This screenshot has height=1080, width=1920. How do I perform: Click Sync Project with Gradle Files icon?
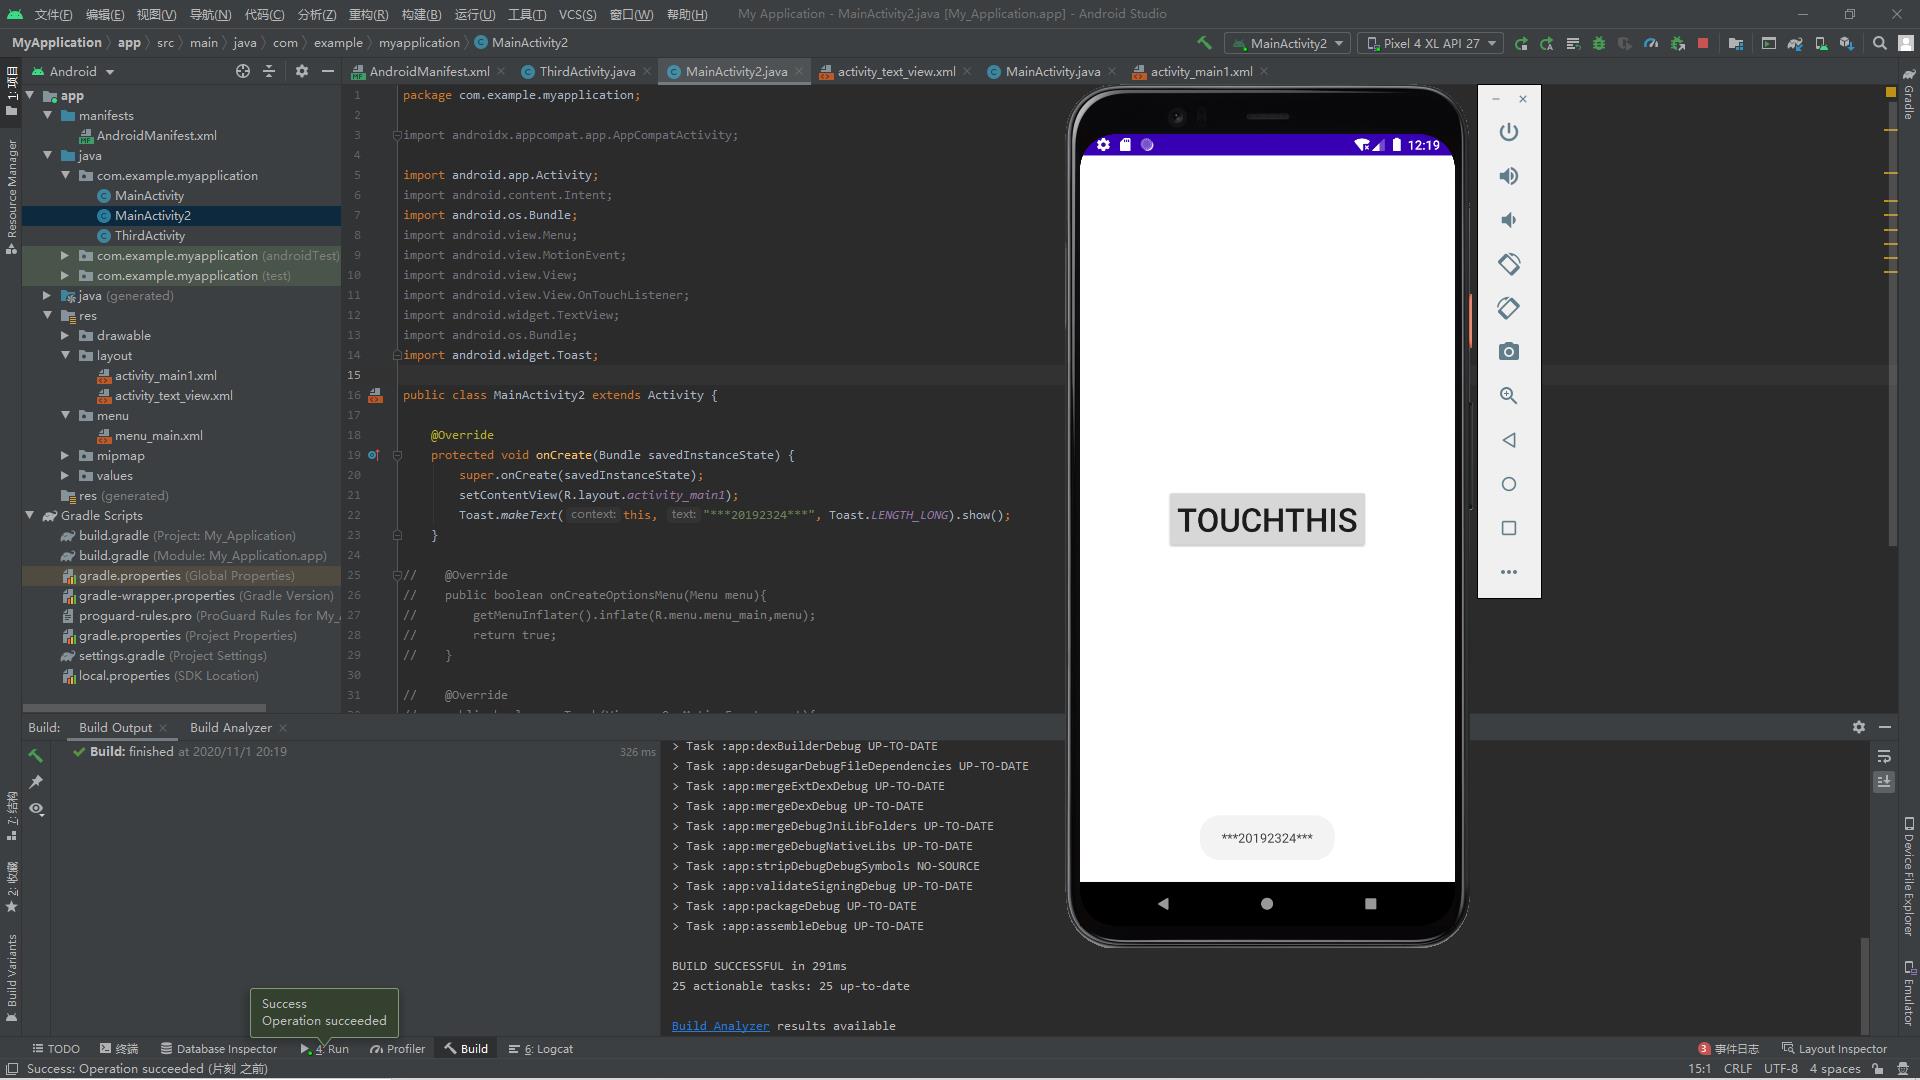click(1795, 43)
